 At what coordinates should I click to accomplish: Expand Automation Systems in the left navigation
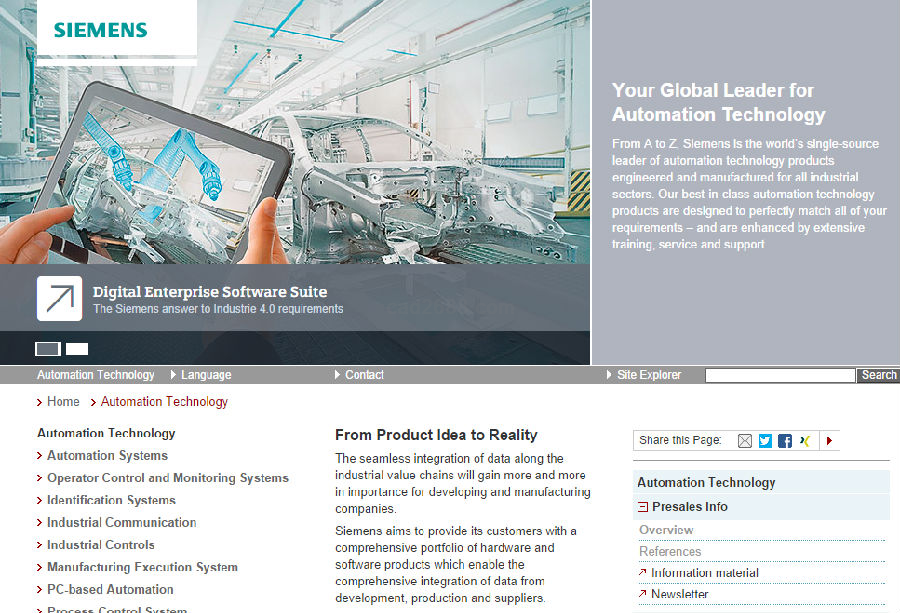pyautogui.click(x=107, y=455)
